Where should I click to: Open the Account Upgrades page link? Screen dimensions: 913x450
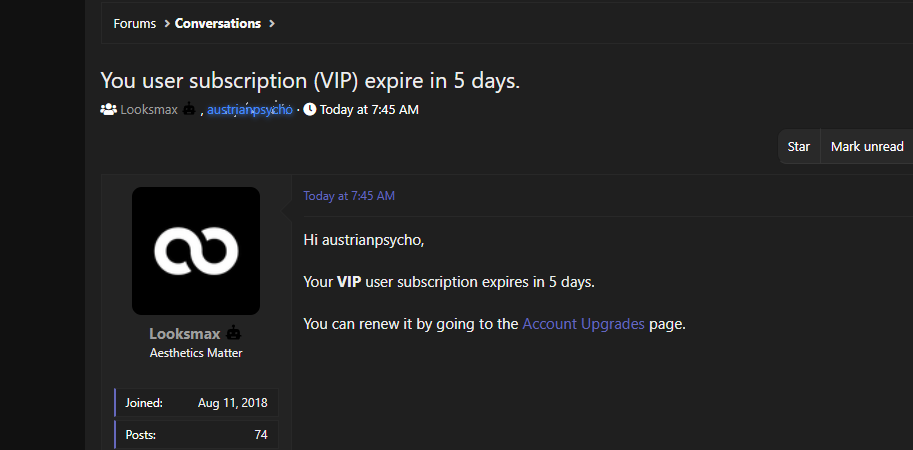click(x=583, y=324)
